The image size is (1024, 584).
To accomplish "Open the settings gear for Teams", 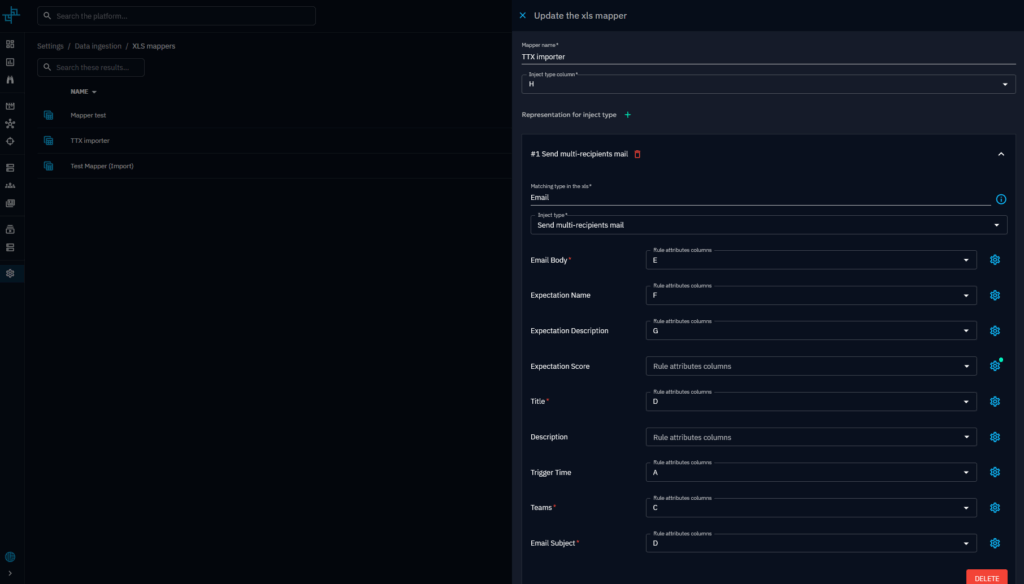I will click(x=994, y=508).
